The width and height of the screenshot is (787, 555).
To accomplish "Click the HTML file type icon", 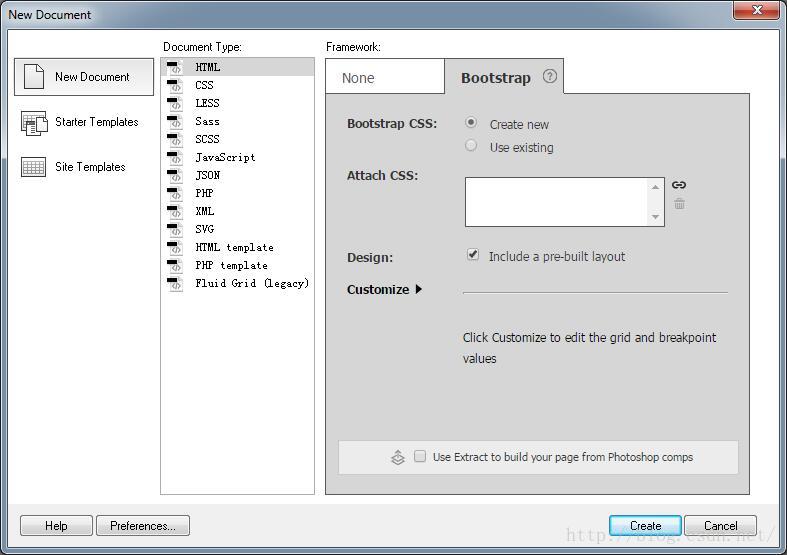I will pos(175,67).
